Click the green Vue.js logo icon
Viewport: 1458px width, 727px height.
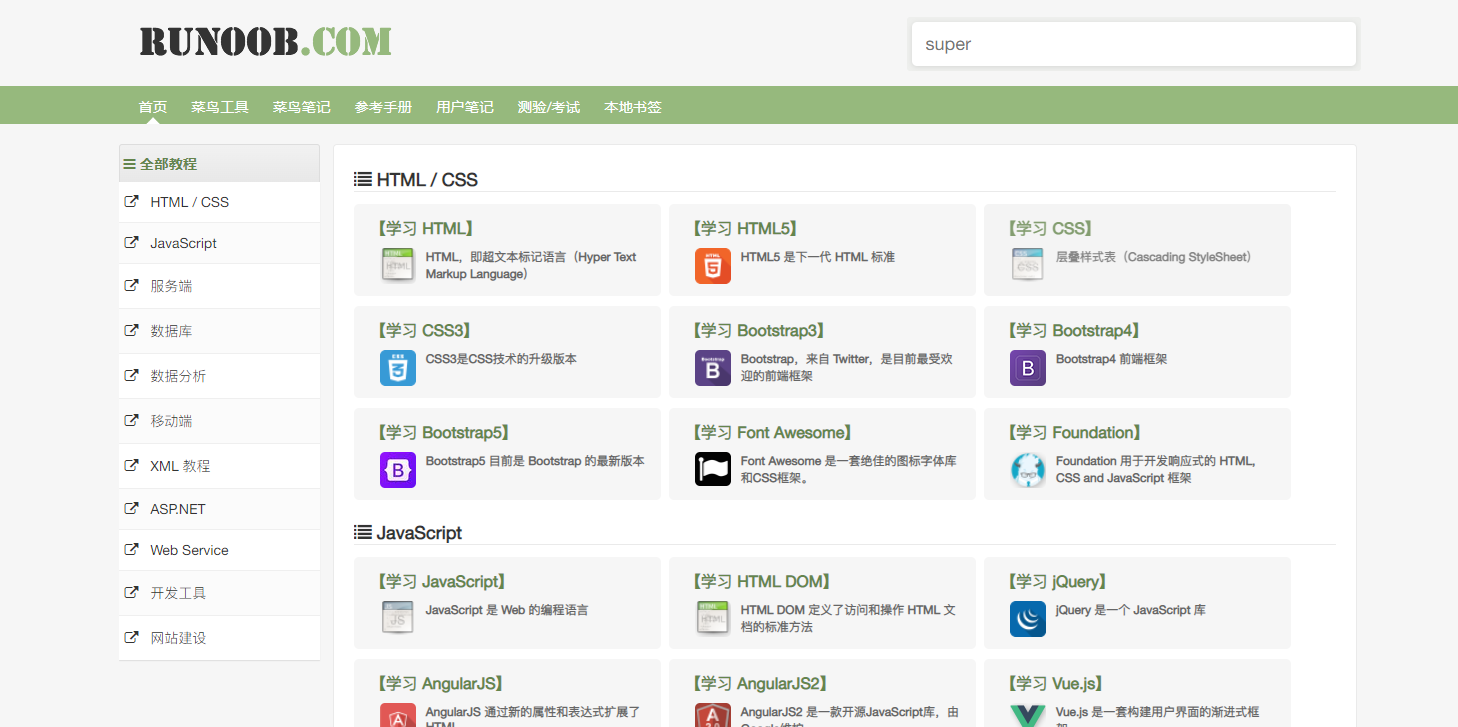click(1028, 714)
